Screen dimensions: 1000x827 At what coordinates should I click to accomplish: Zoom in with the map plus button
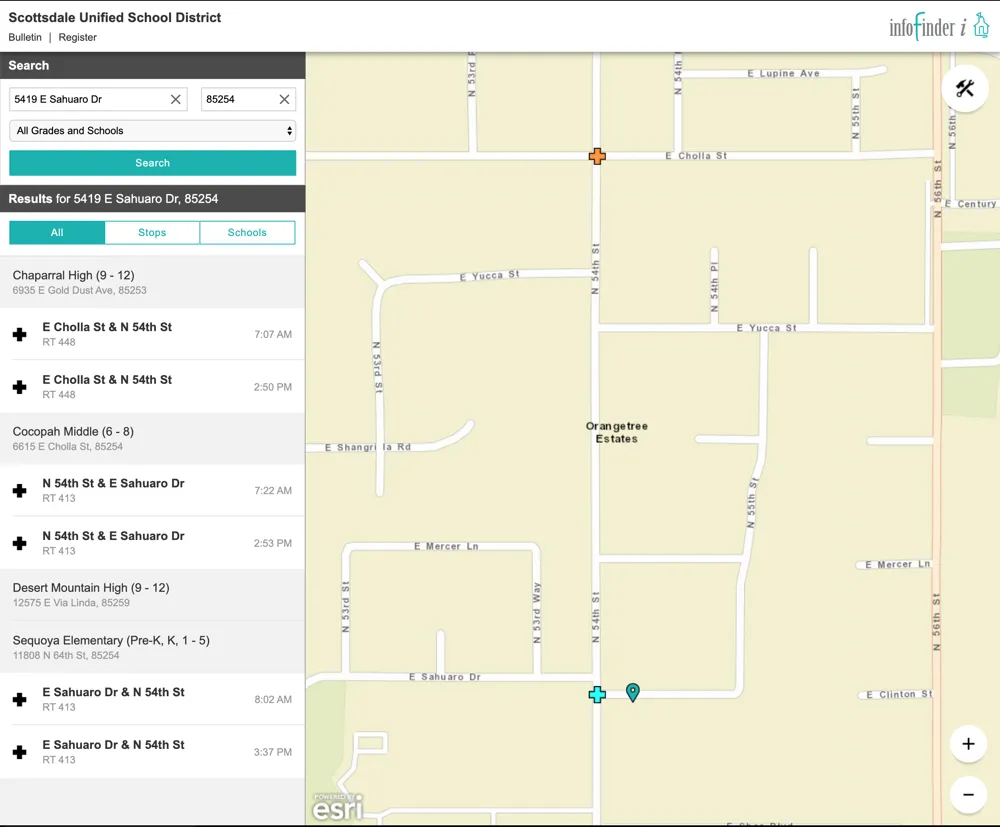(968, 743)
